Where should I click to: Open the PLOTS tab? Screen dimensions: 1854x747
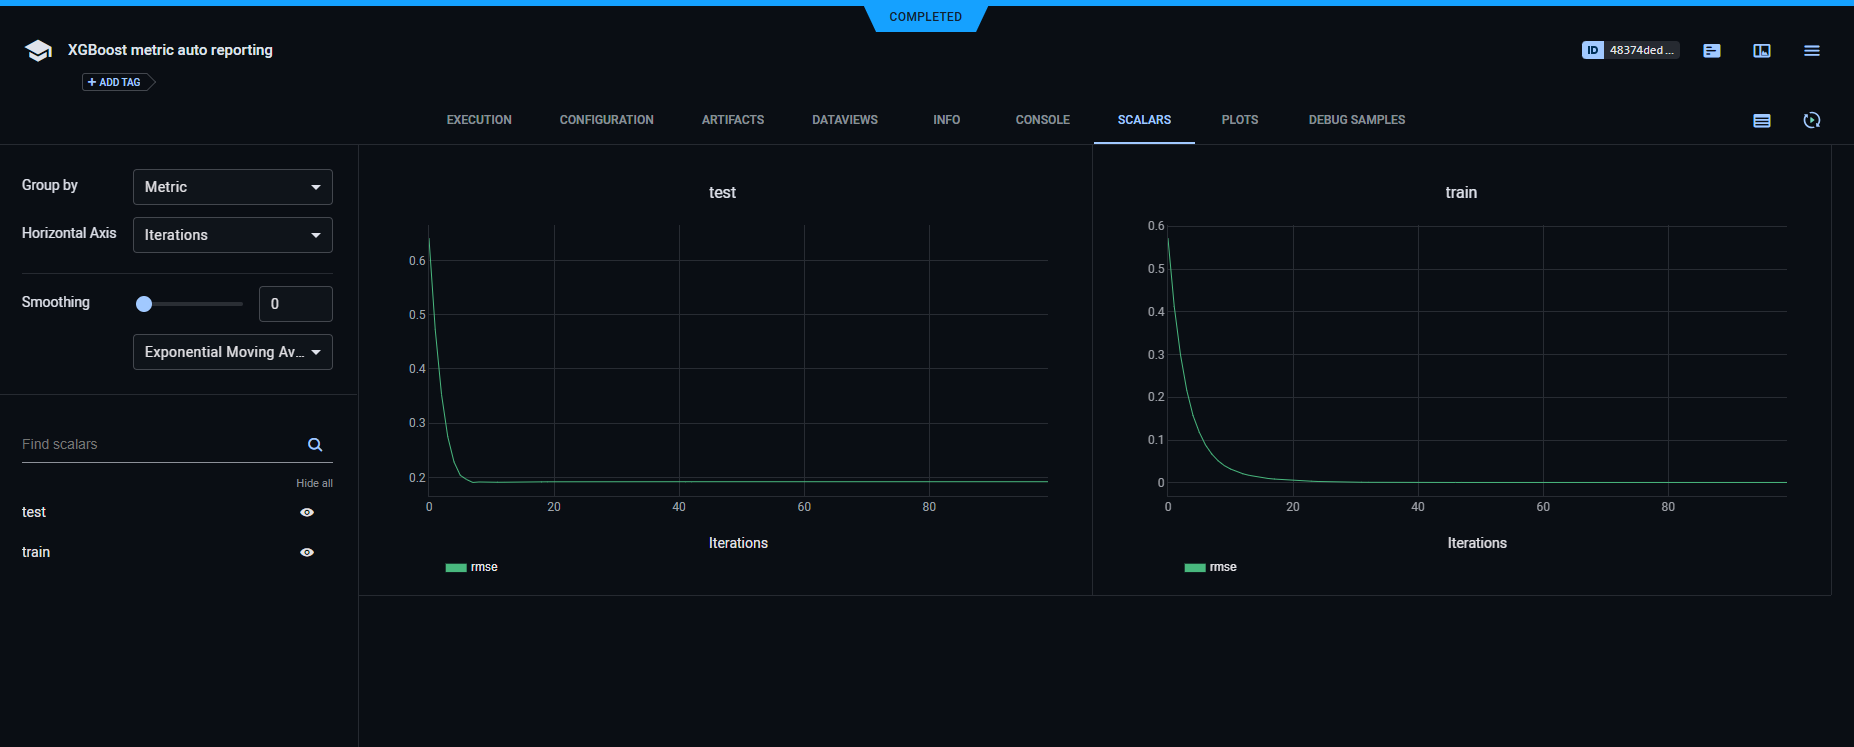click(1239, 120)
